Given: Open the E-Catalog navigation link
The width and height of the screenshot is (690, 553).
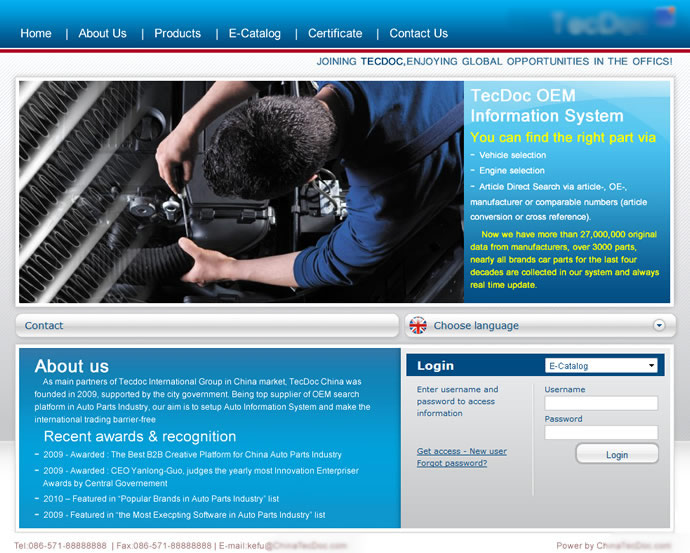Looking at the screenshot, I should coord(255,33).
